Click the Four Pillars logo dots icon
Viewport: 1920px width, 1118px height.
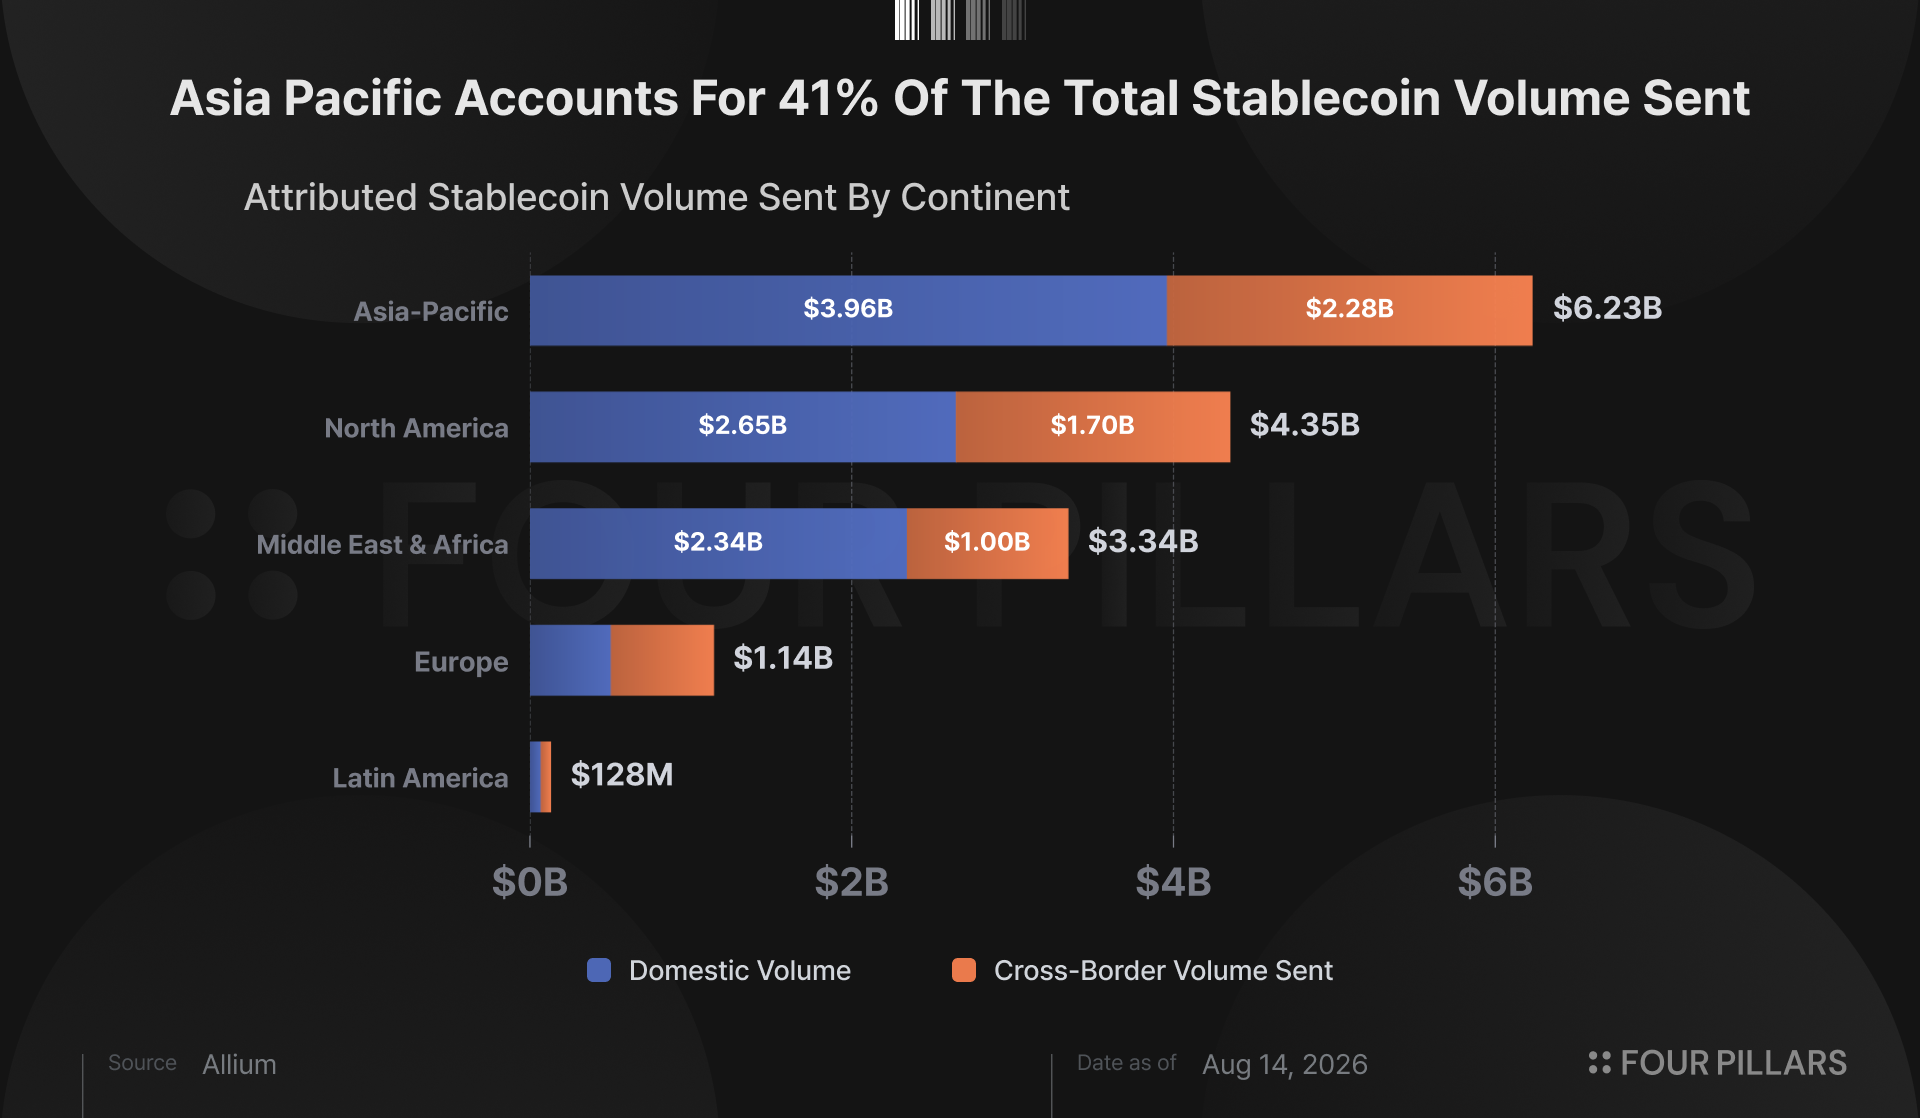pos(1600,1063)
